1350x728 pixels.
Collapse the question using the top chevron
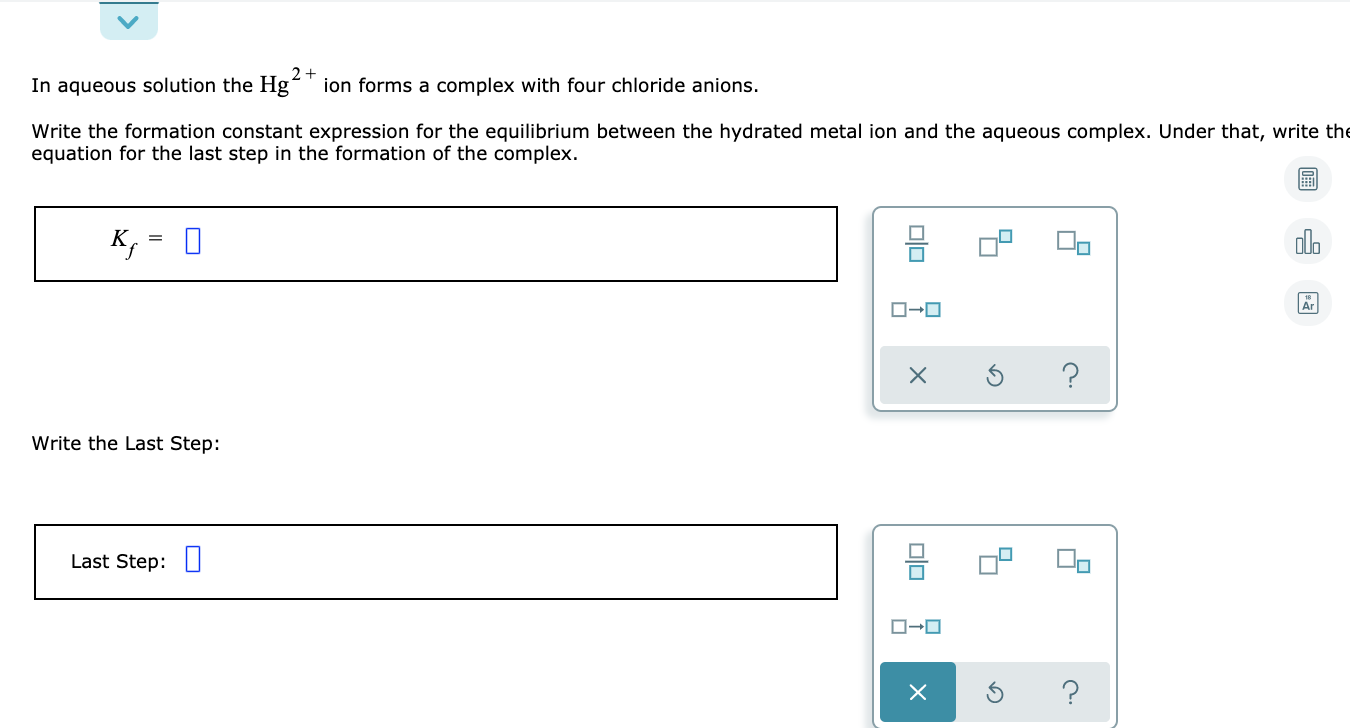128,18
